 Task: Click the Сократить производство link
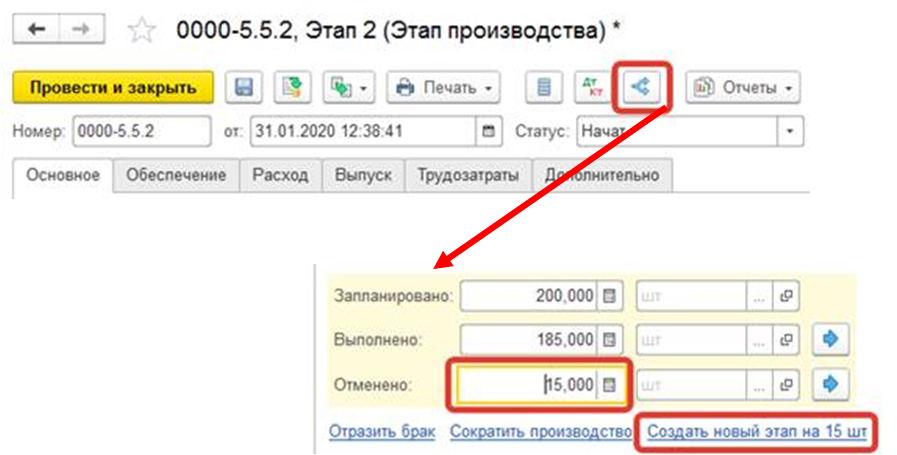pos(541,432)
